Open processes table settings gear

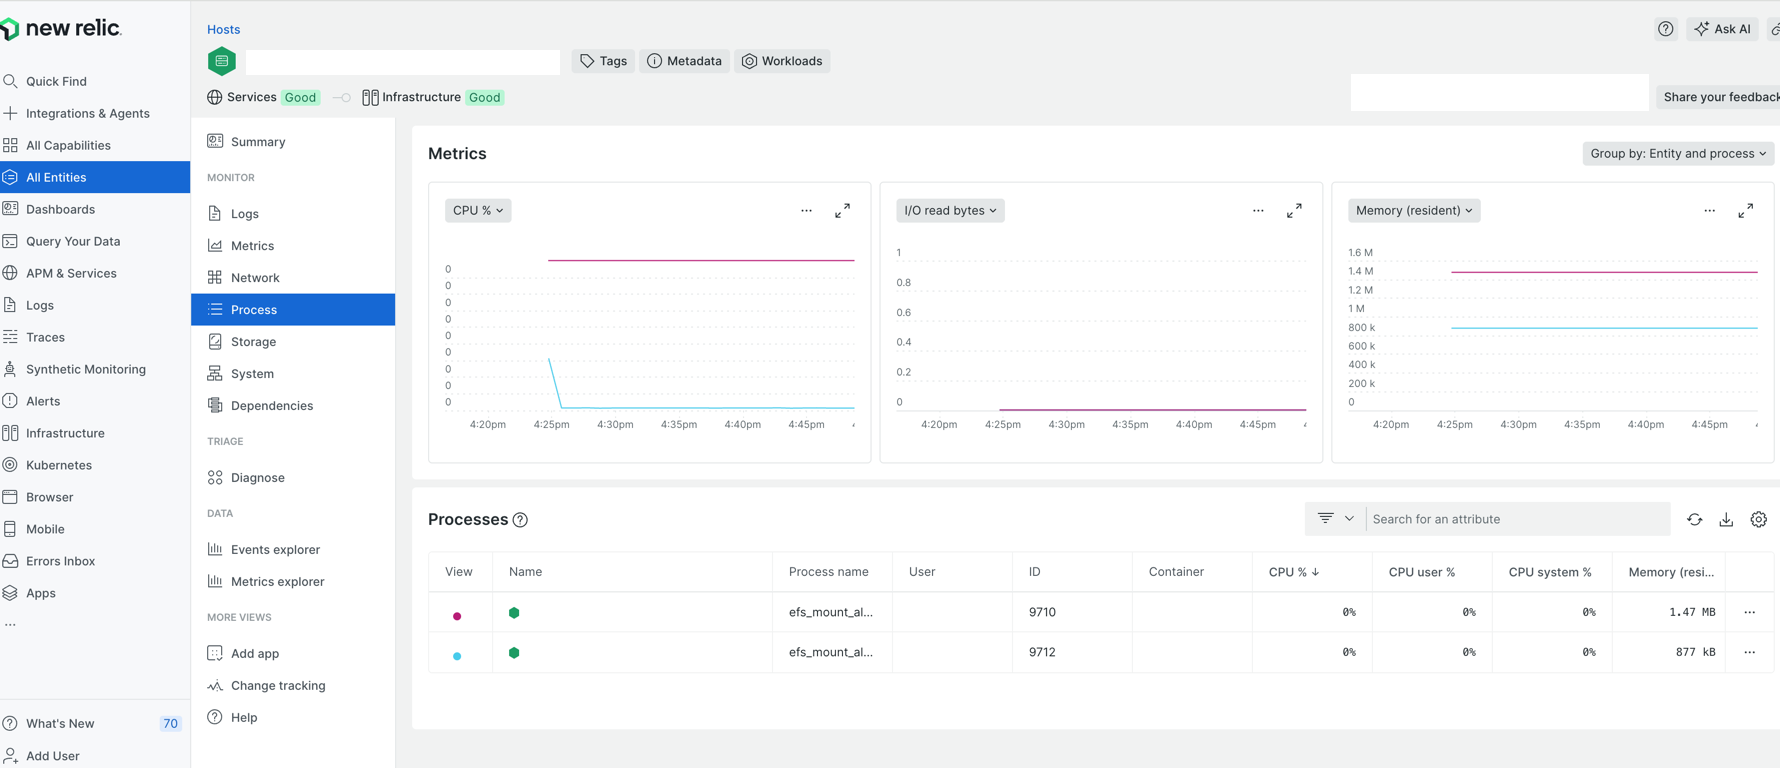pos(1758,519)
